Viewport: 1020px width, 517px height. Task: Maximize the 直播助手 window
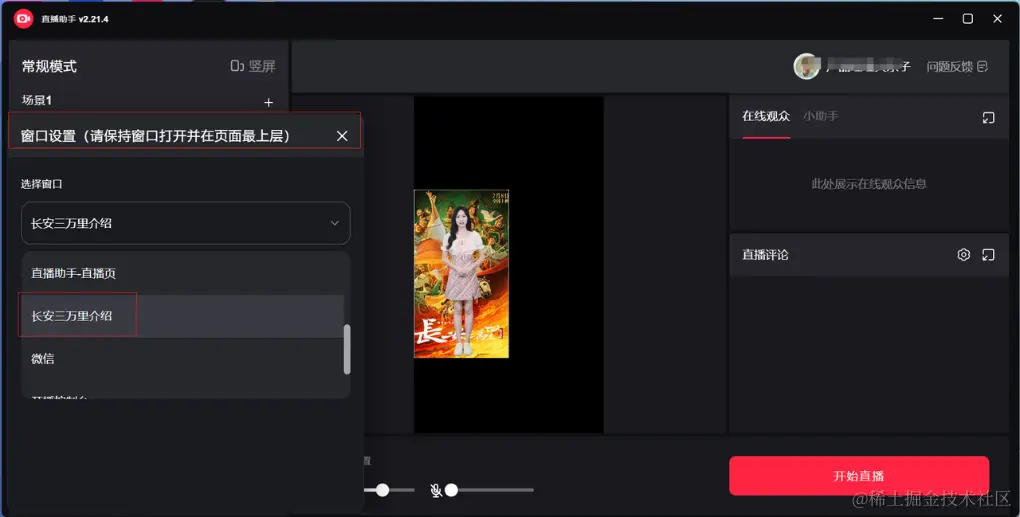(968, 19)
